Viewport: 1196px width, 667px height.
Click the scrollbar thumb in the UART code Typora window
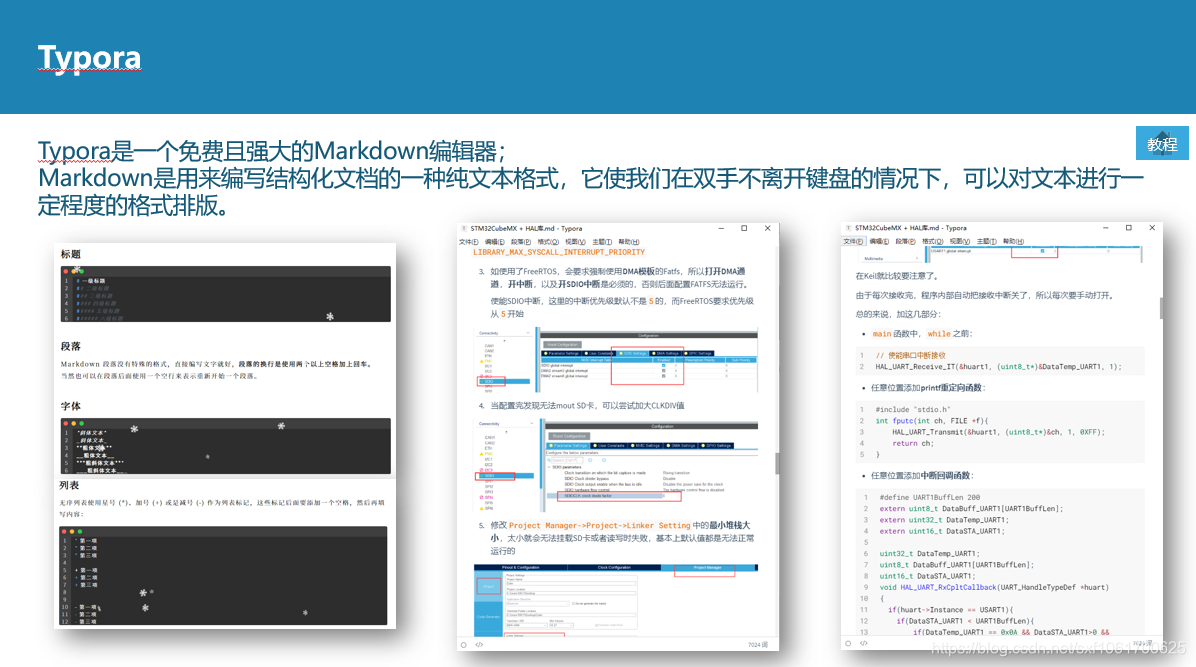(1161, 308)
